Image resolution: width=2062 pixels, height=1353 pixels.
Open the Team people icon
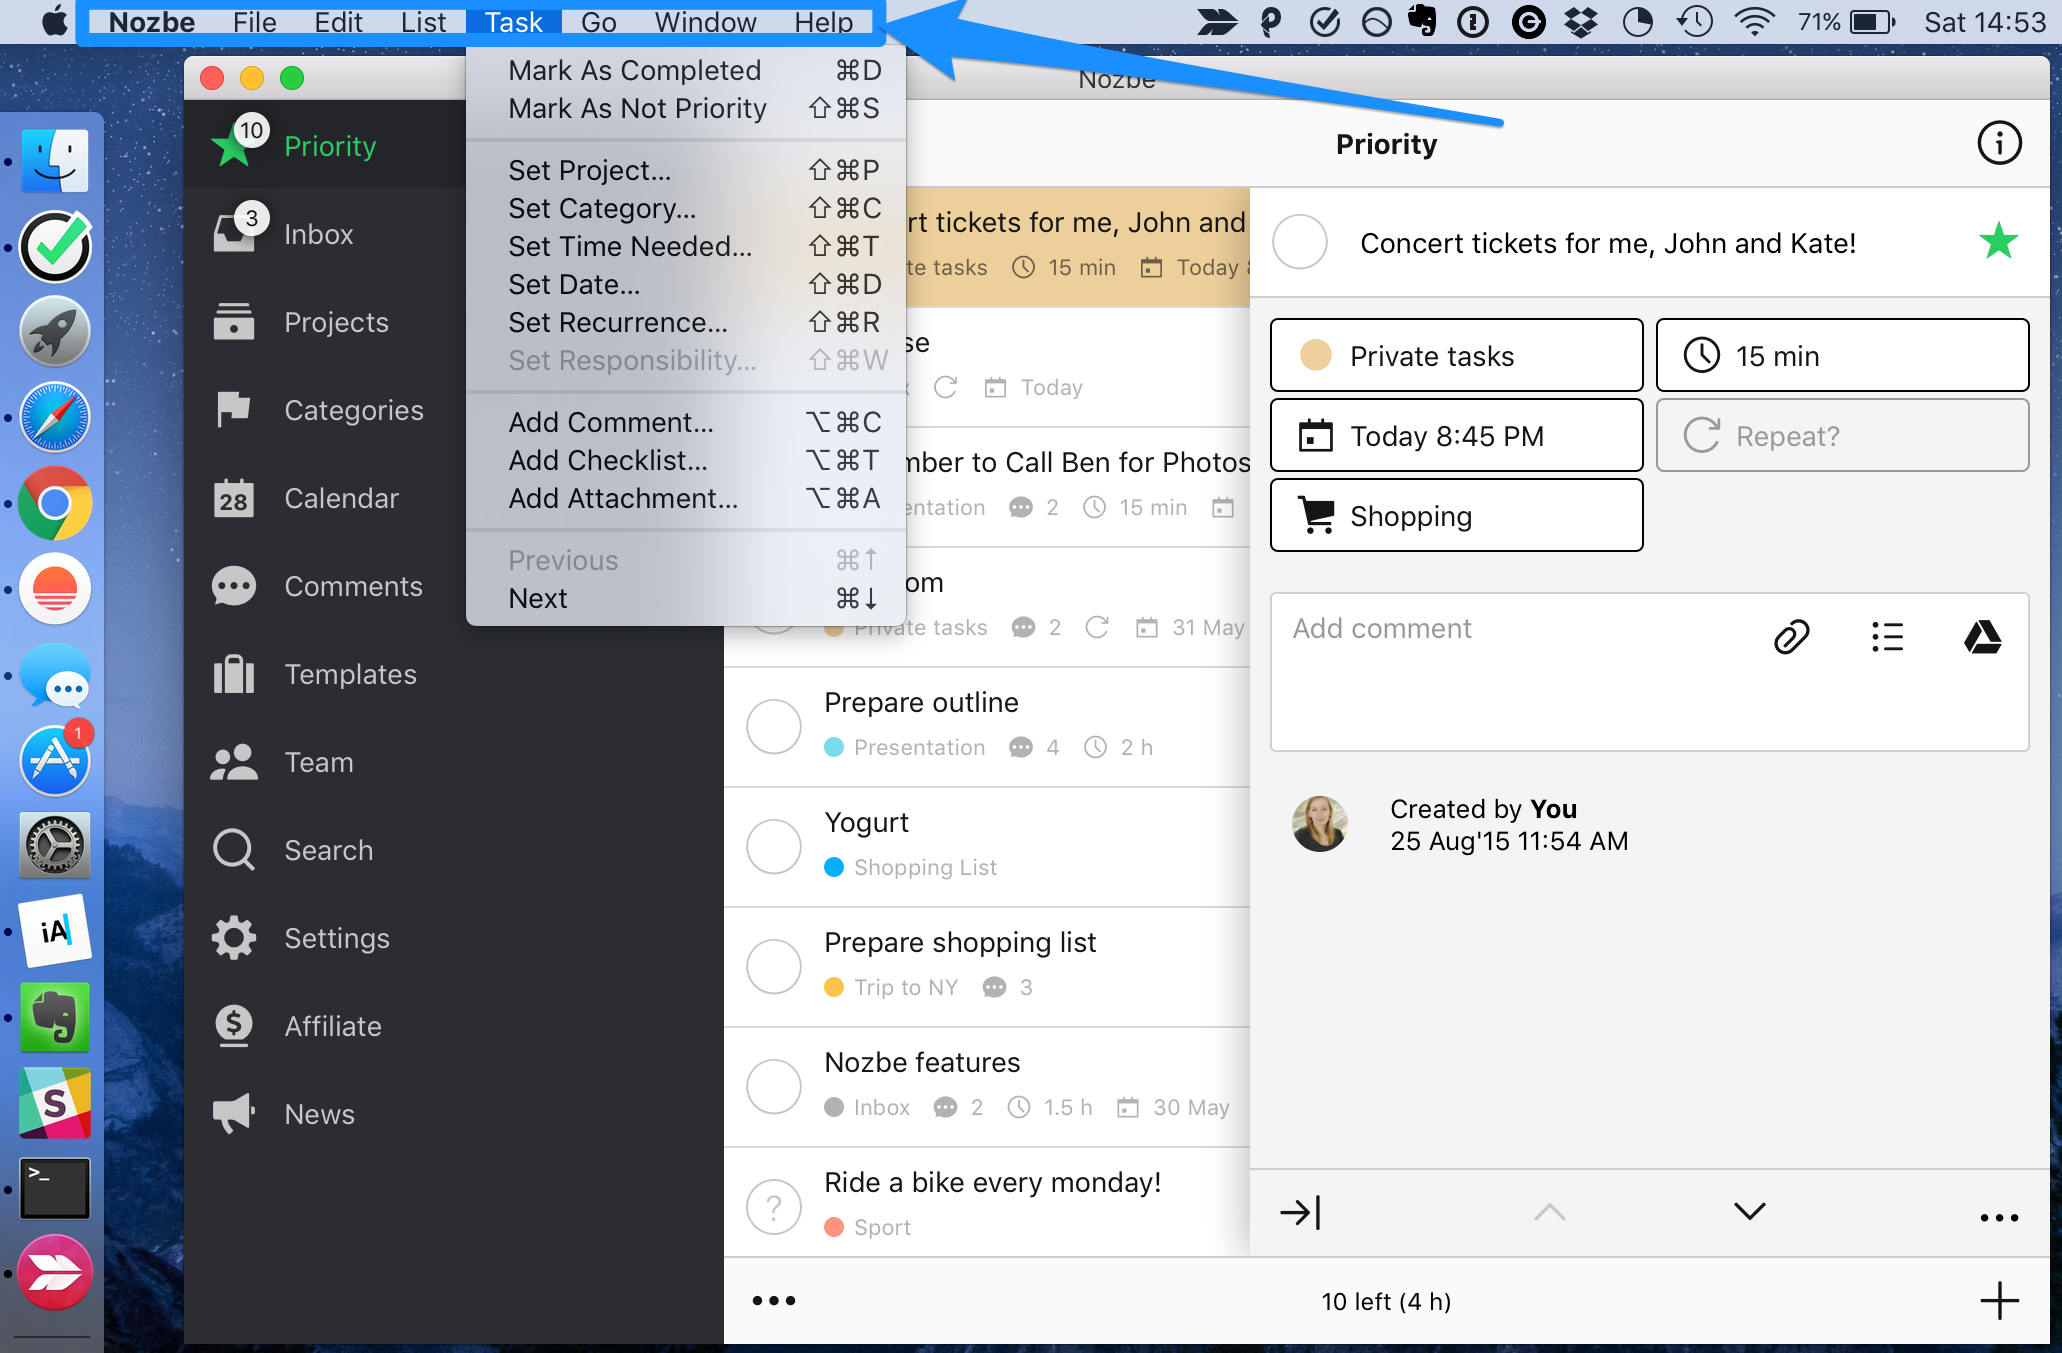click(234, 762)
